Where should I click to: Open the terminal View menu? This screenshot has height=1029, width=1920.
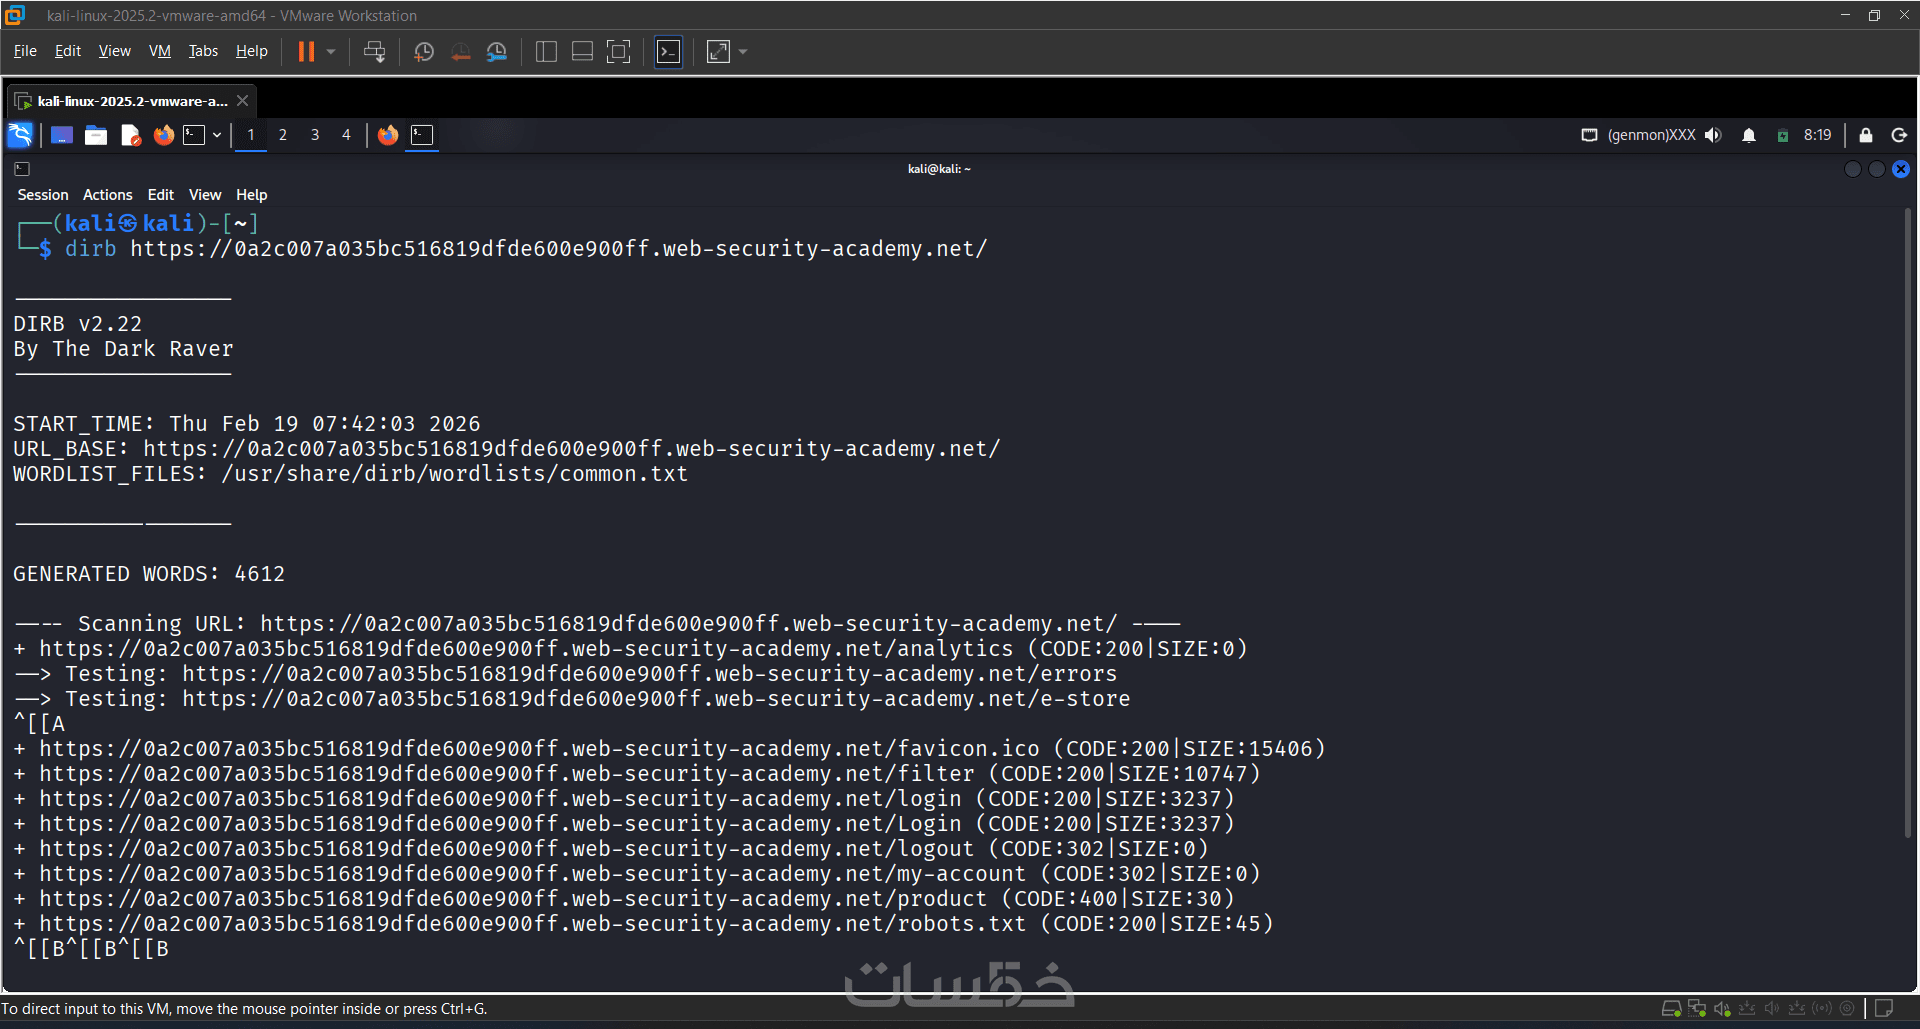(205, 195)
